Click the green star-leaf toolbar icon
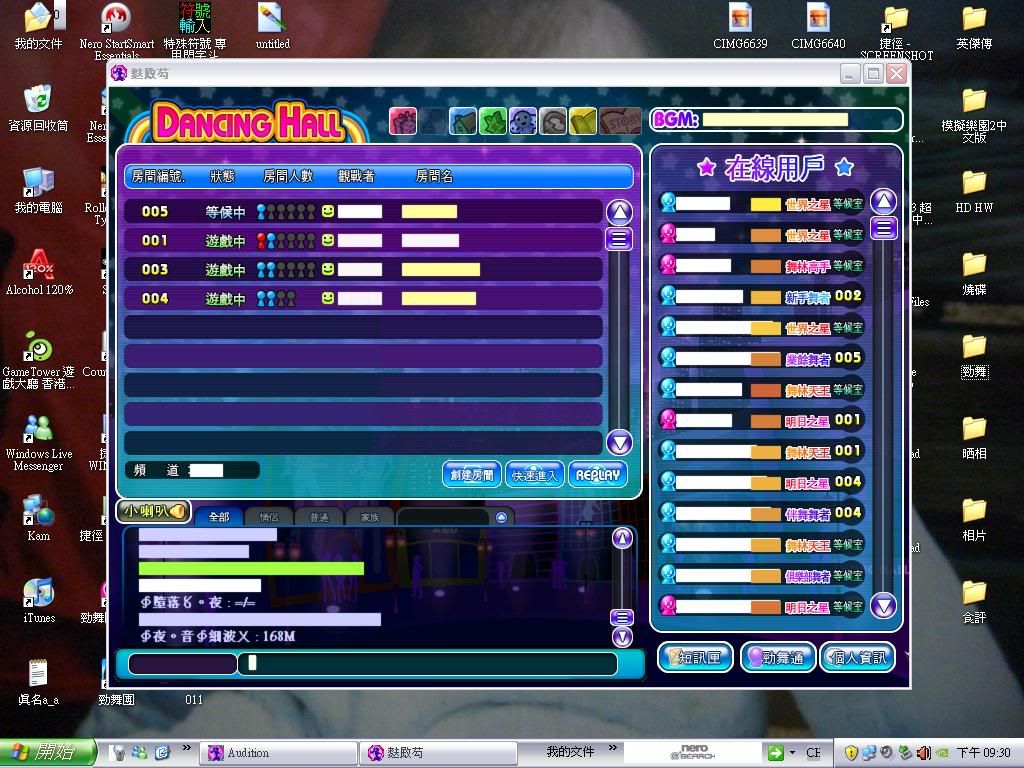Viewport: 1024px width, 768px height. [x=493, y=121]
